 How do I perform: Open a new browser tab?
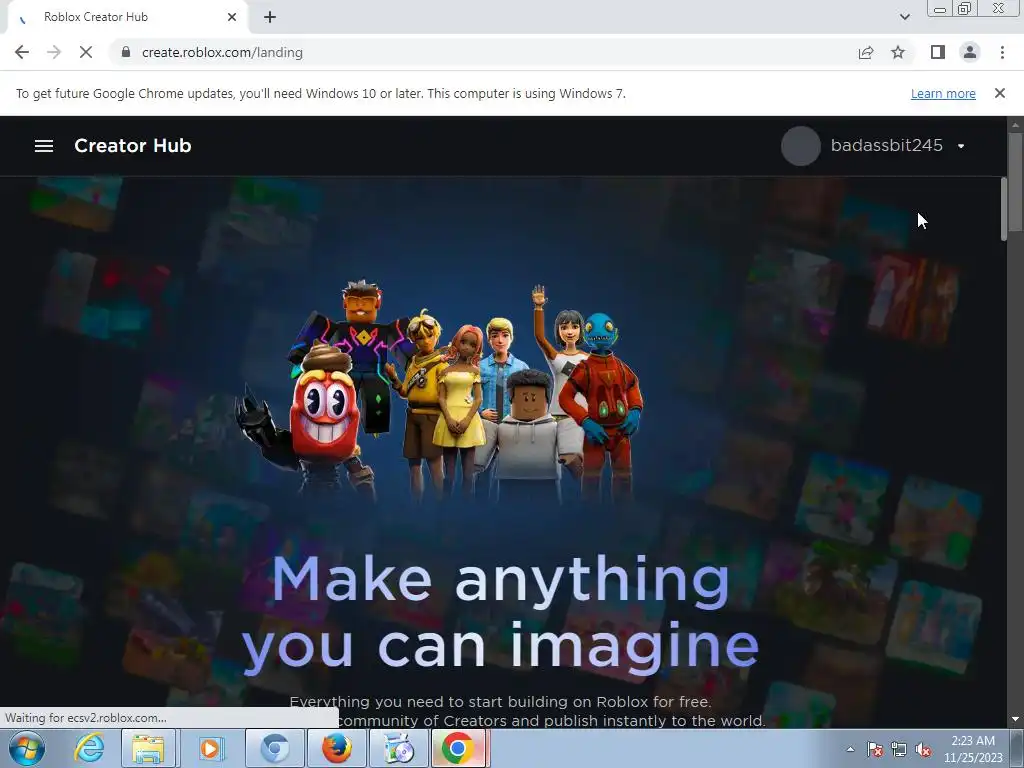tap(270, 17)
